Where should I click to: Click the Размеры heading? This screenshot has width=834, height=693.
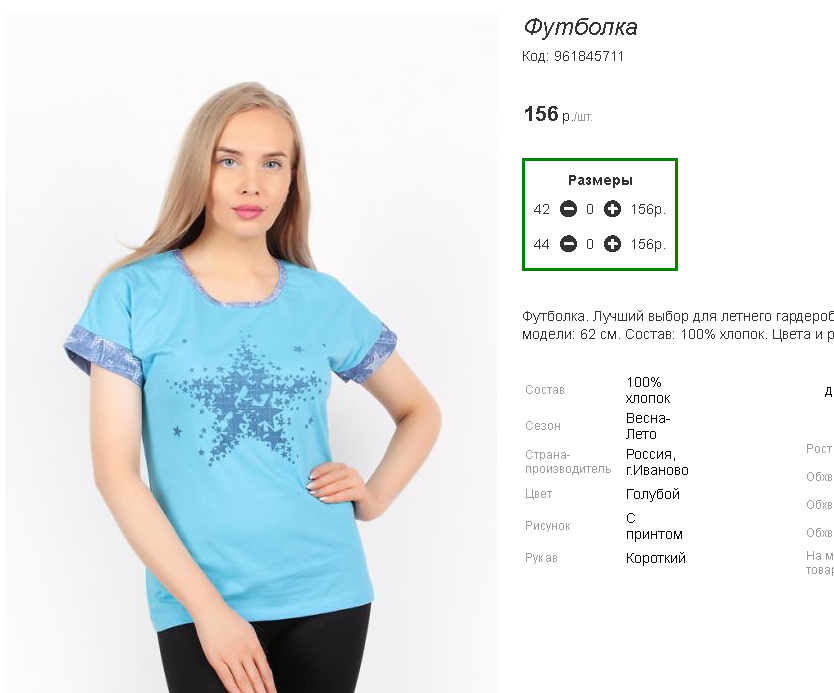[601, 180]
